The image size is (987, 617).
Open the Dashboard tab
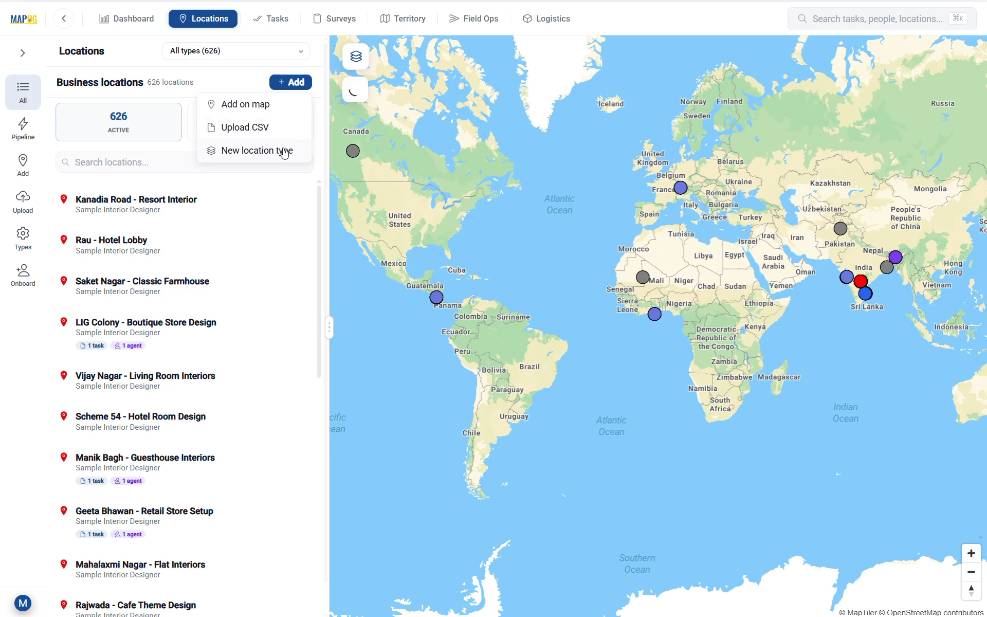tap(127, 19)
